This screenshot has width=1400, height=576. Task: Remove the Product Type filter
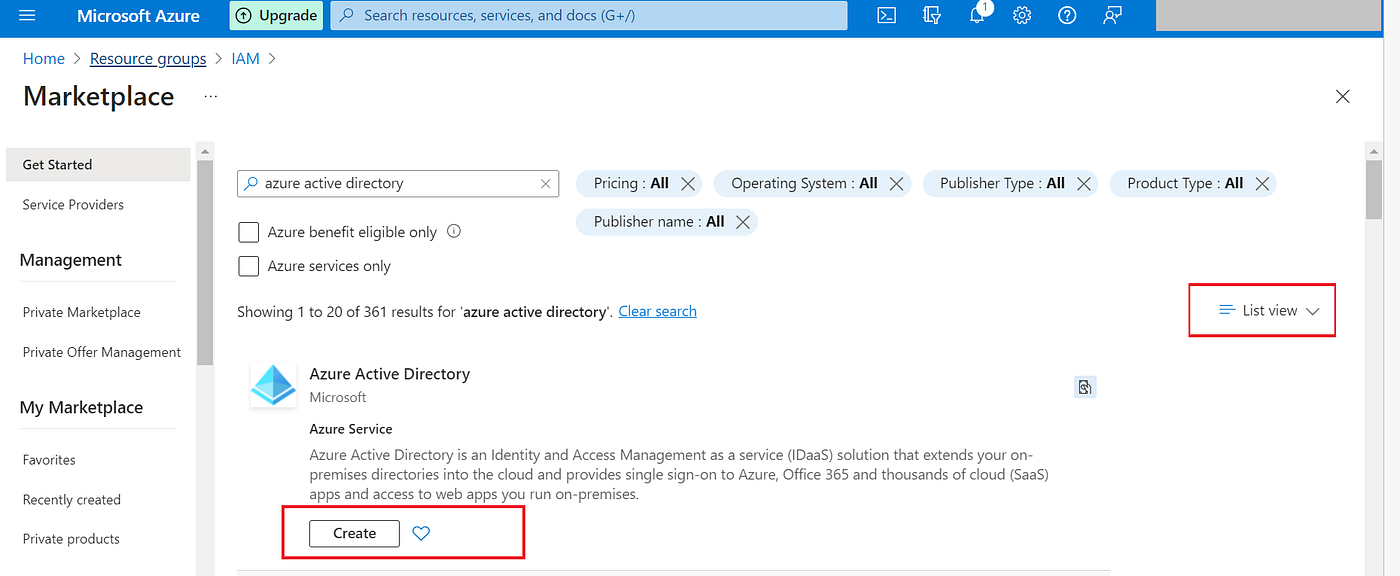(x=1262, y=184)
